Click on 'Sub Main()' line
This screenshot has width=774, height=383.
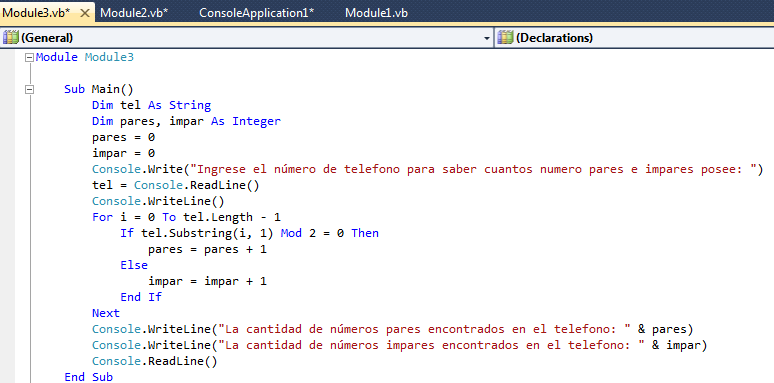click(99, 89)
